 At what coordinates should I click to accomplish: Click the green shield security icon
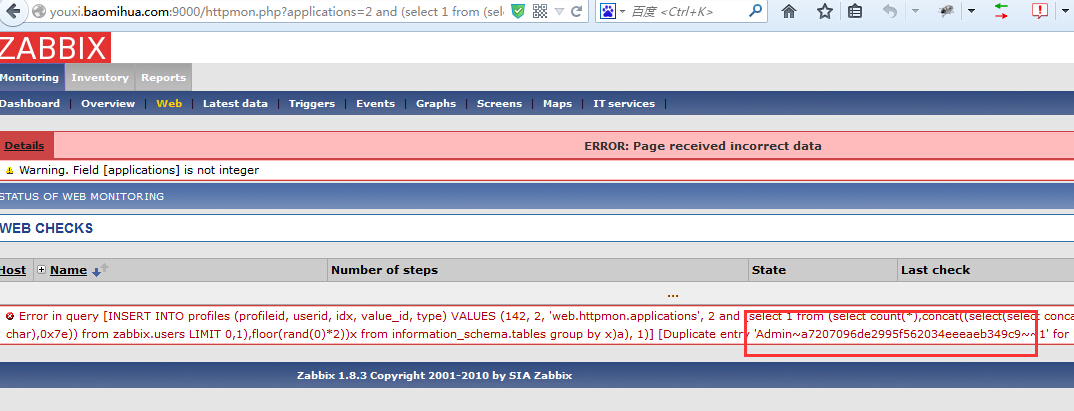coord(519,11)
